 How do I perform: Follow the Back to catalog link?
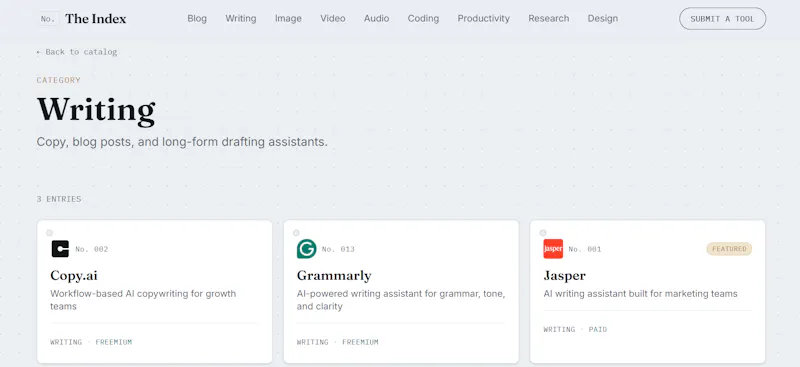point(77,52)
